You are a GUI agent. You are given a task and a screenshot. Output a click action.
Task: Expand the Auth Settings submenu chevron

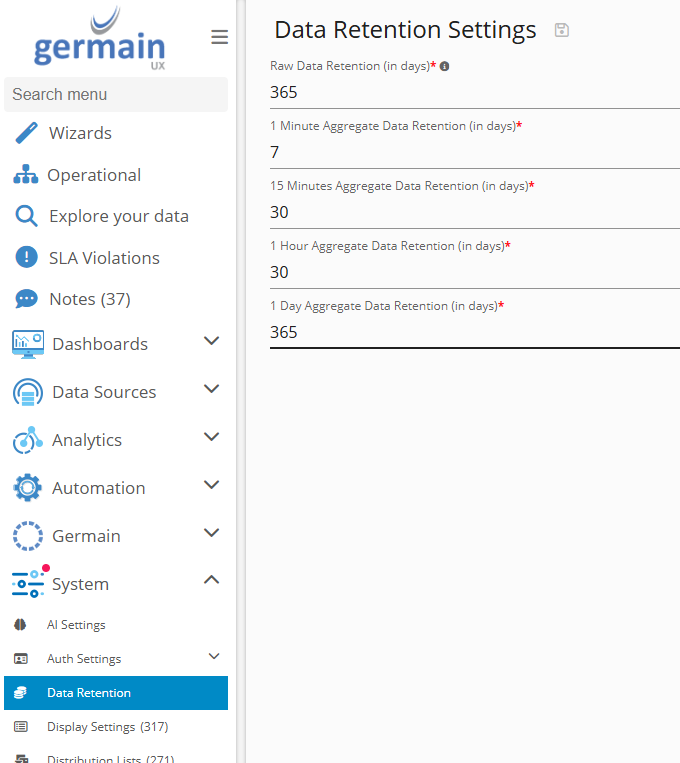click(x=213, y=657)
